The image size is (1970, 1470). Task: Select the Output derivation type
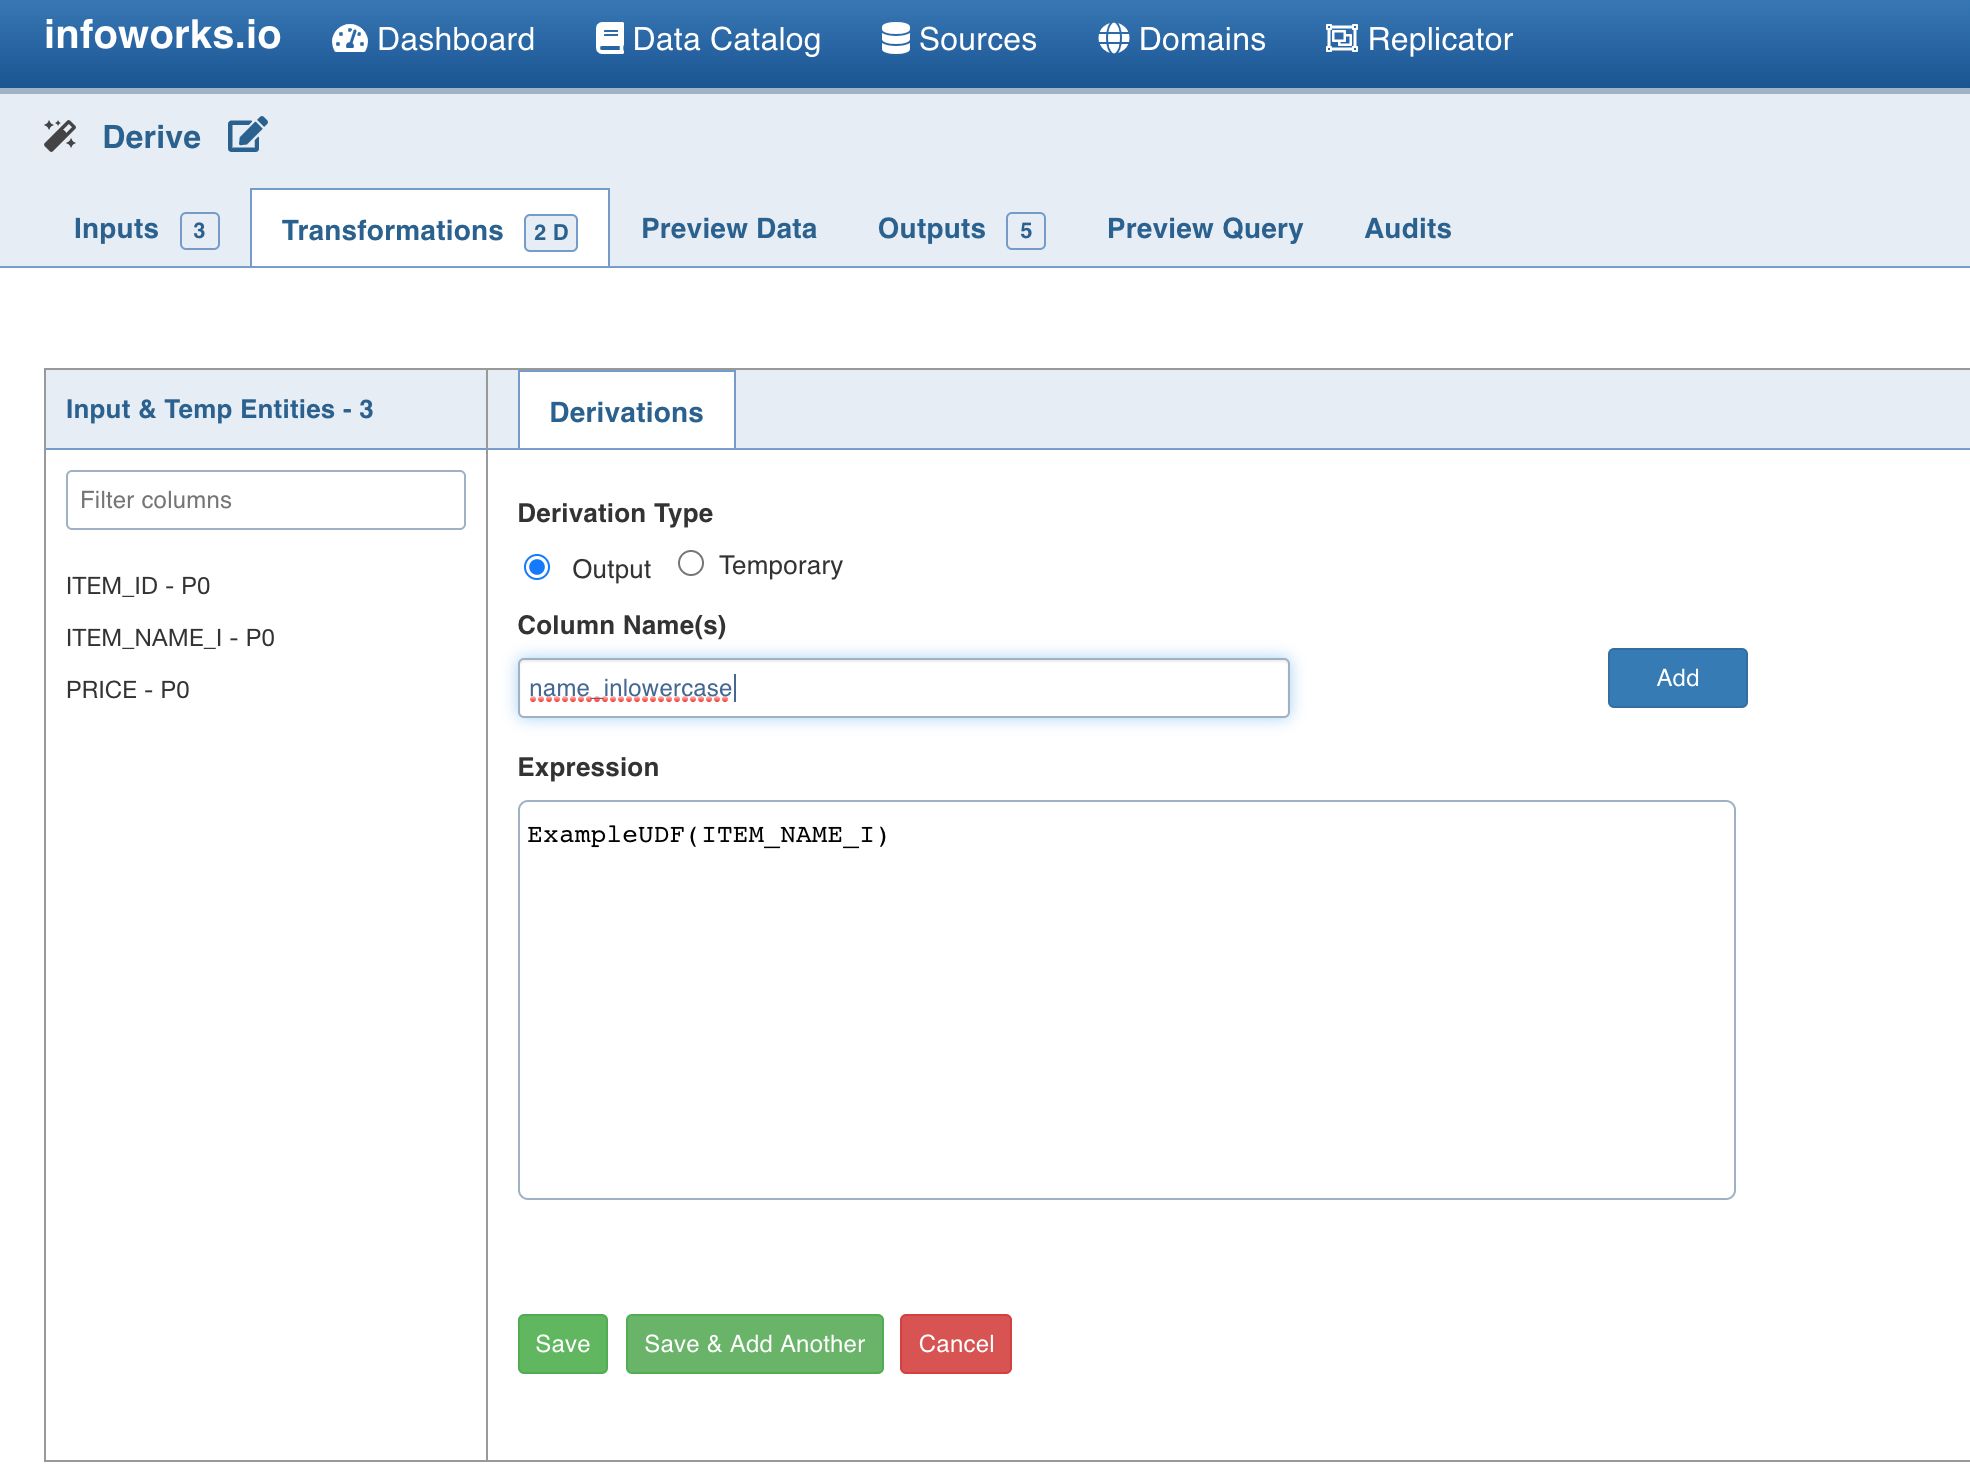point(538,566)
